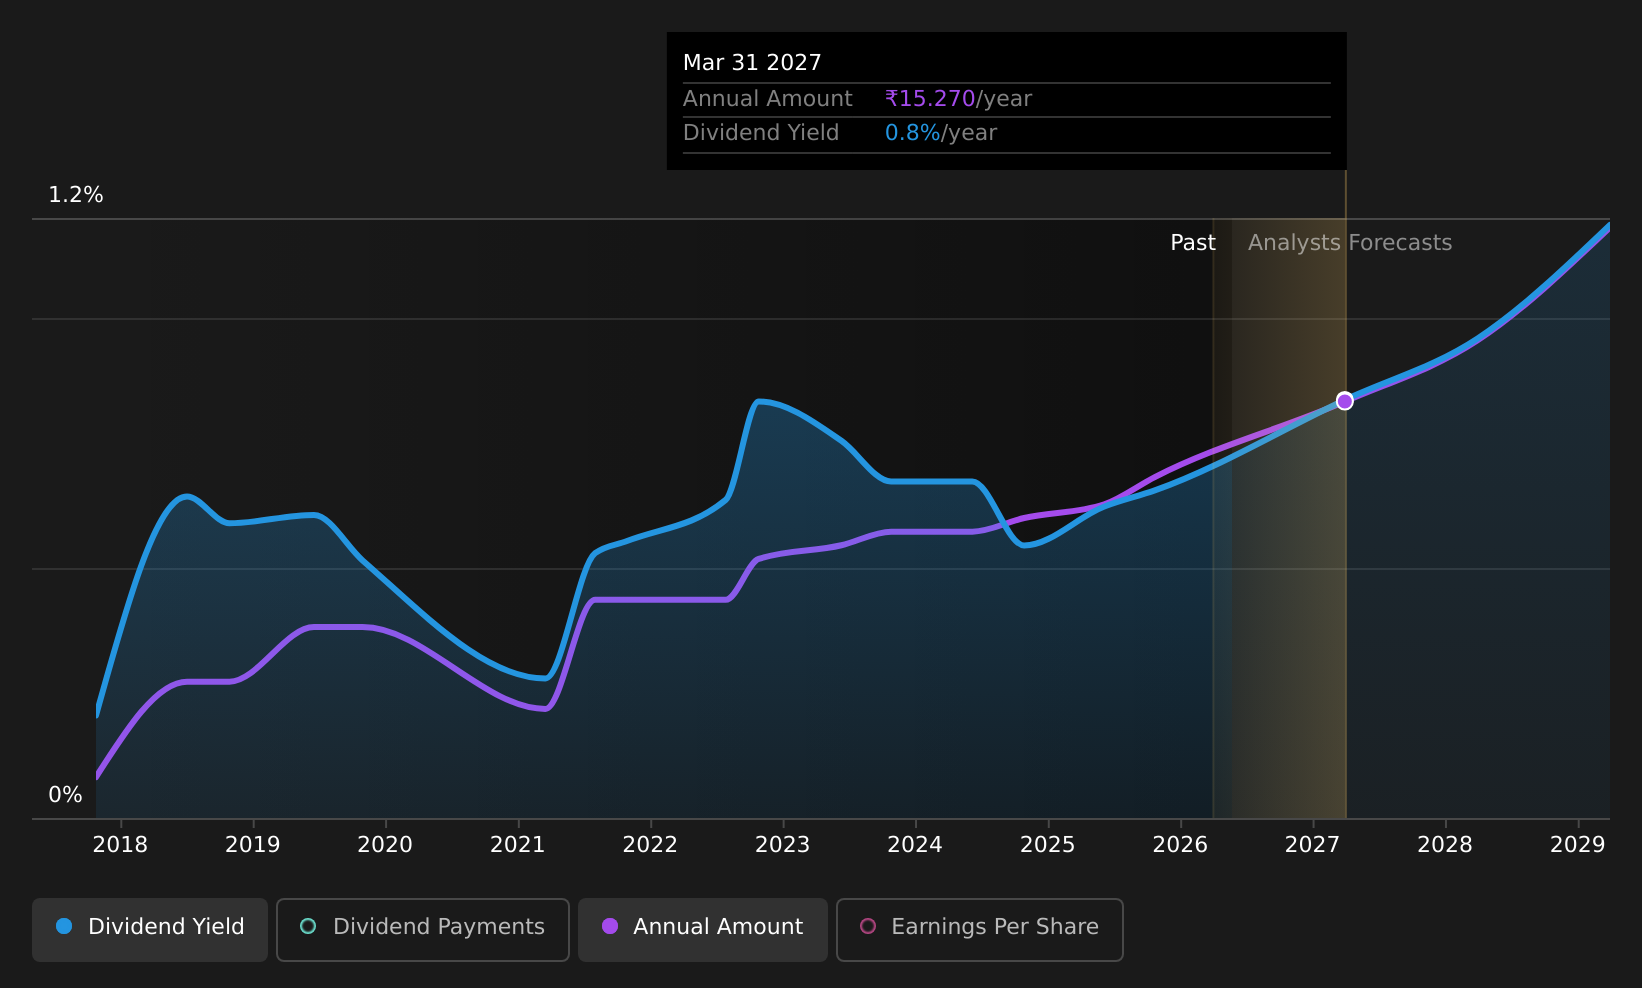Click the 2021 x-axis label
The width and height of the screenshot is (1642, 988).
(x=518, y=845)
